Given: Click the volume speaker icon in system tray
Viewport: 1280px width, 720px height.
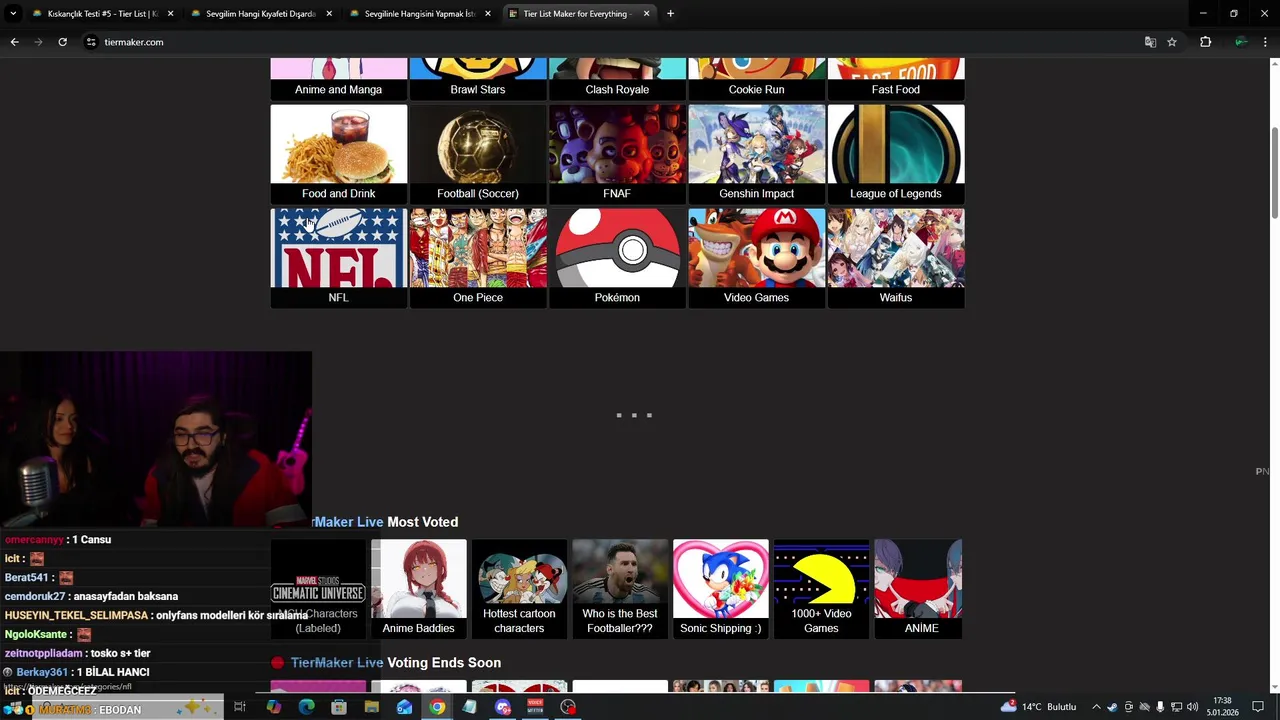Looking at the screenshot, I should [x=1193, y=707].
